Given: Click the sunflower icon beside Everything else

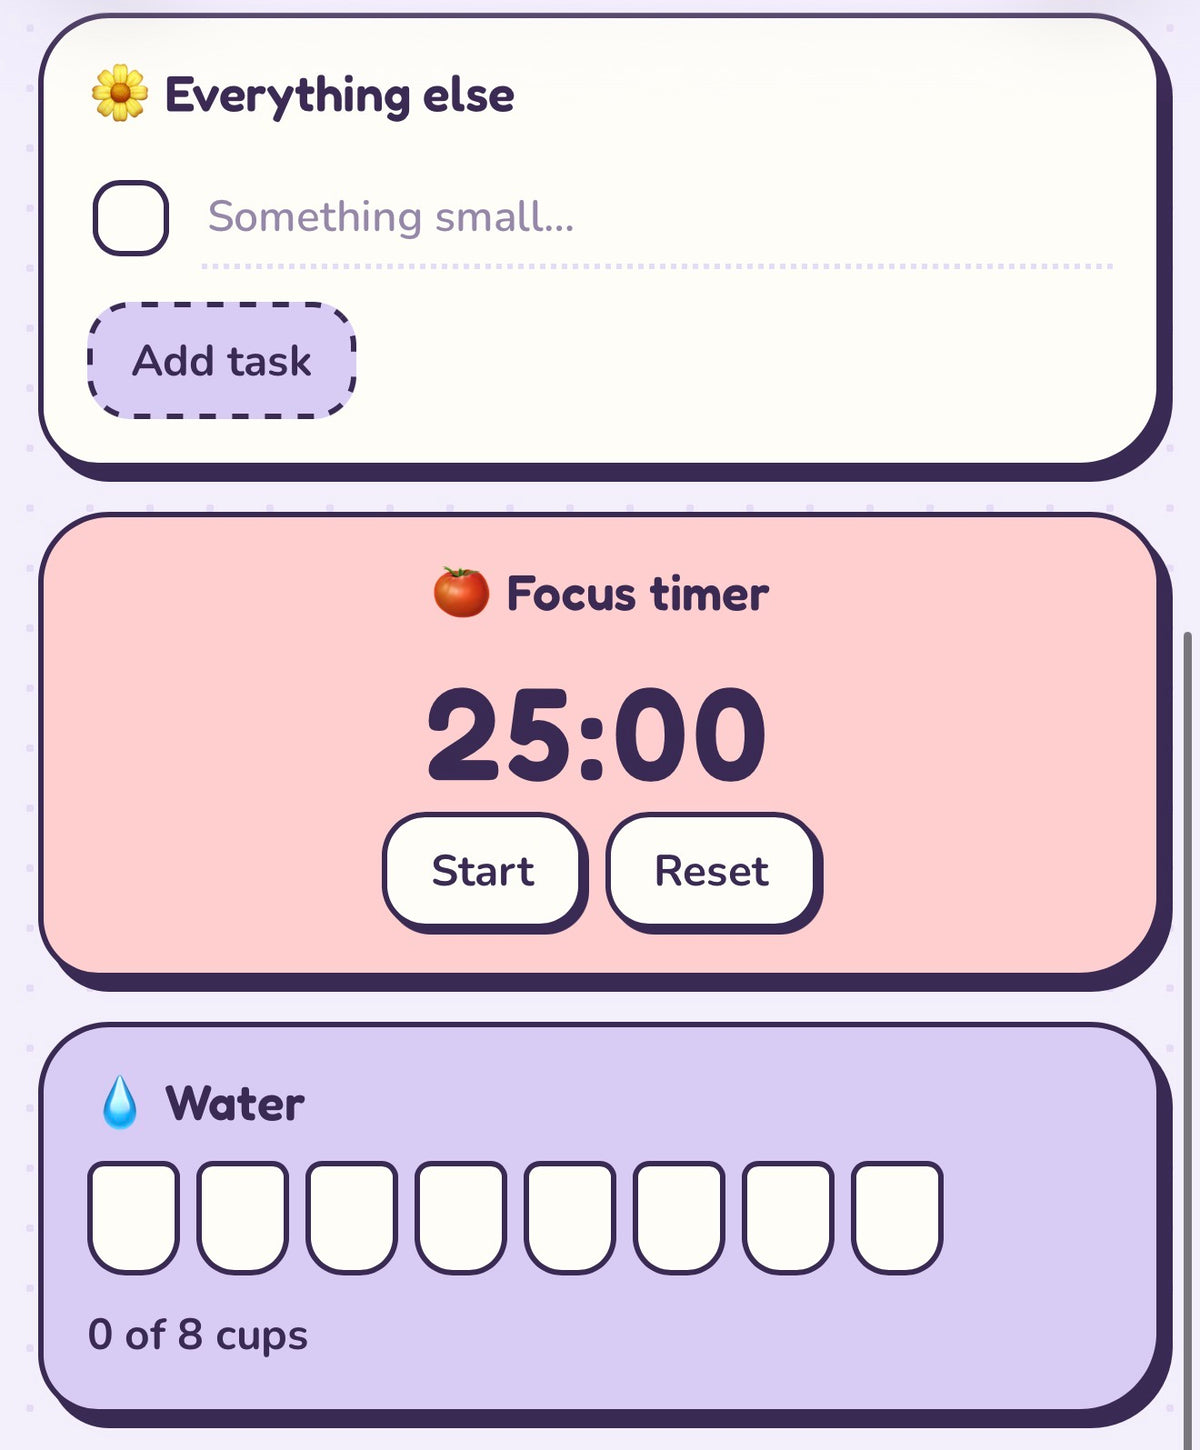Looking at the screenshot, I should click(120, 93).
